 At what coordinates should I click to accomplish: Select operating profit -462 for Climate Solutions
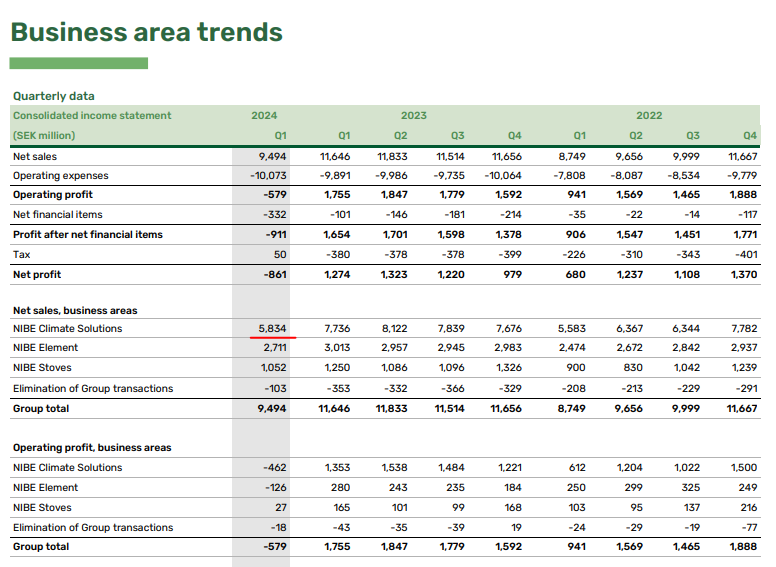tap(275, 468)
